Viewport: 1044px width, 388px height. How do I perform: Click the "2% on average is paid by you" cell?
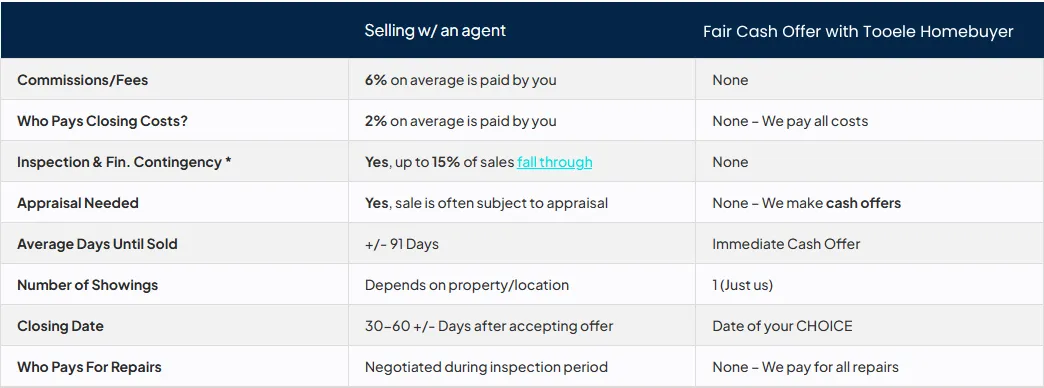click(460, 121)
